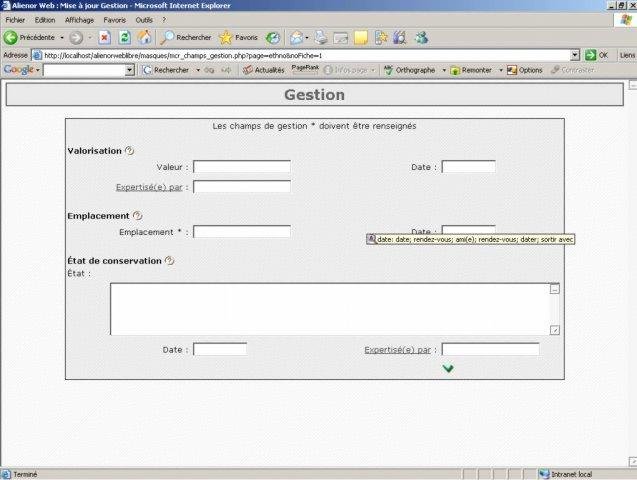Click the green checkmark validate icon
The height and width of the screenshot is (480, 637).
pyautogui.click(x=448, y=368)
